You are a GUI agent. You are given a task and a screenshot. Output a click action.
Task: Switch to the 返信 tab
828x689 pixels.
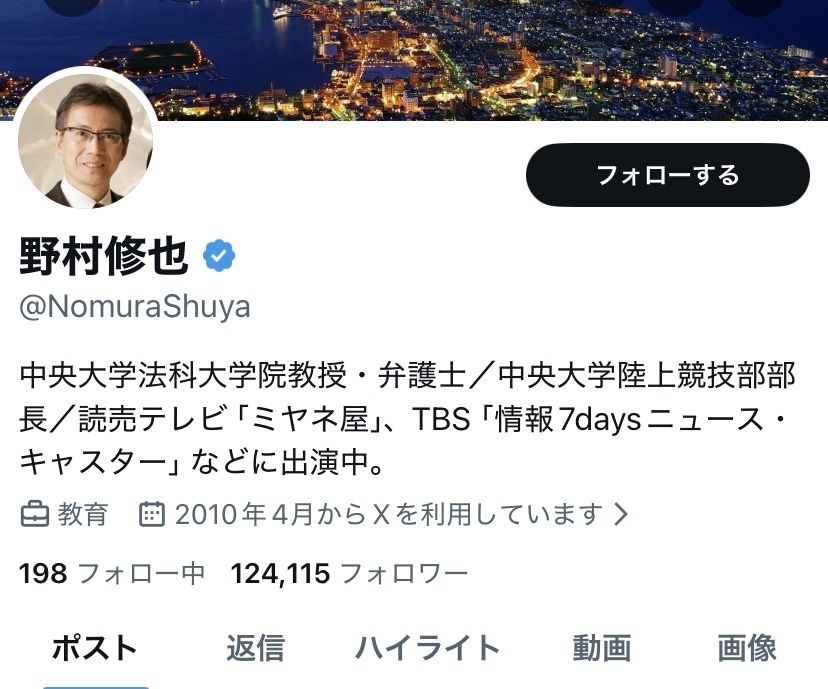[256, 648]
